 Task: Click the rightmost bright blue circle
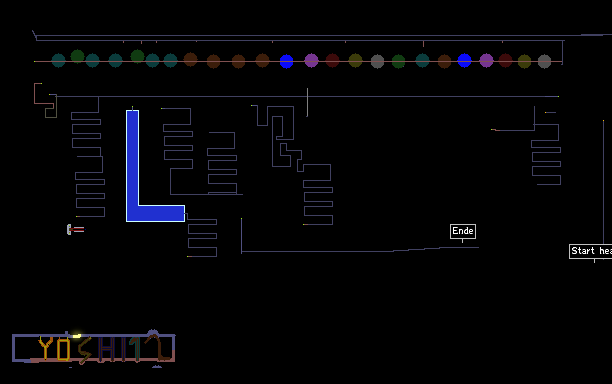point(464,60)
